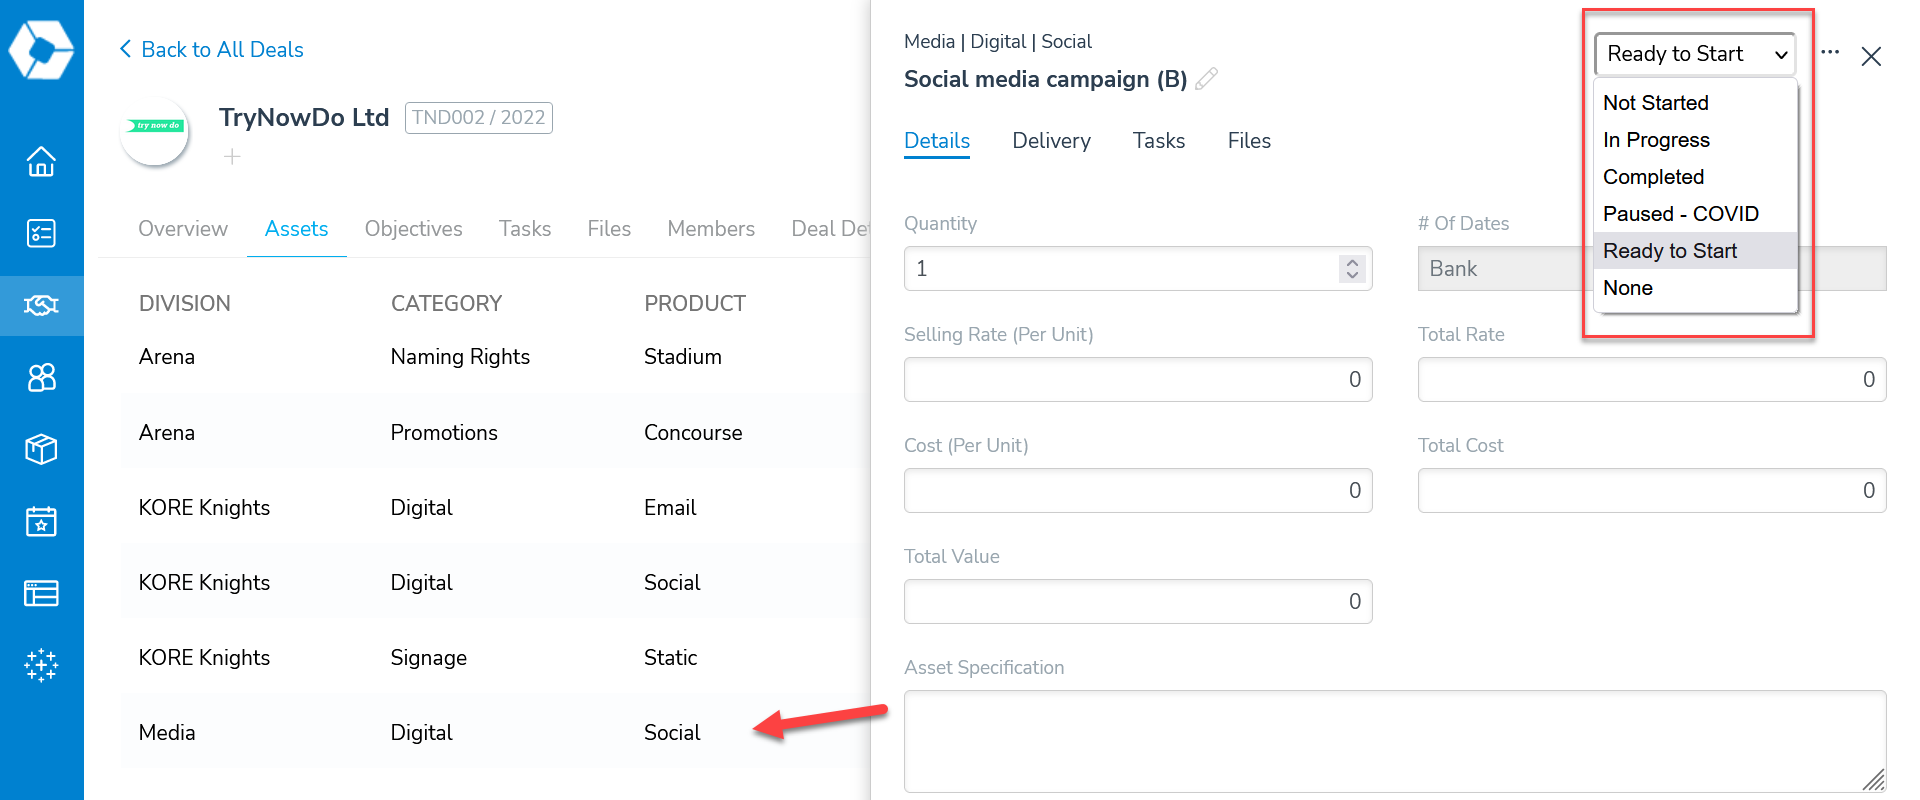This screenshot has height=800, width=1920.
Task: Click the Total Value field
Action: (1138, 602)
